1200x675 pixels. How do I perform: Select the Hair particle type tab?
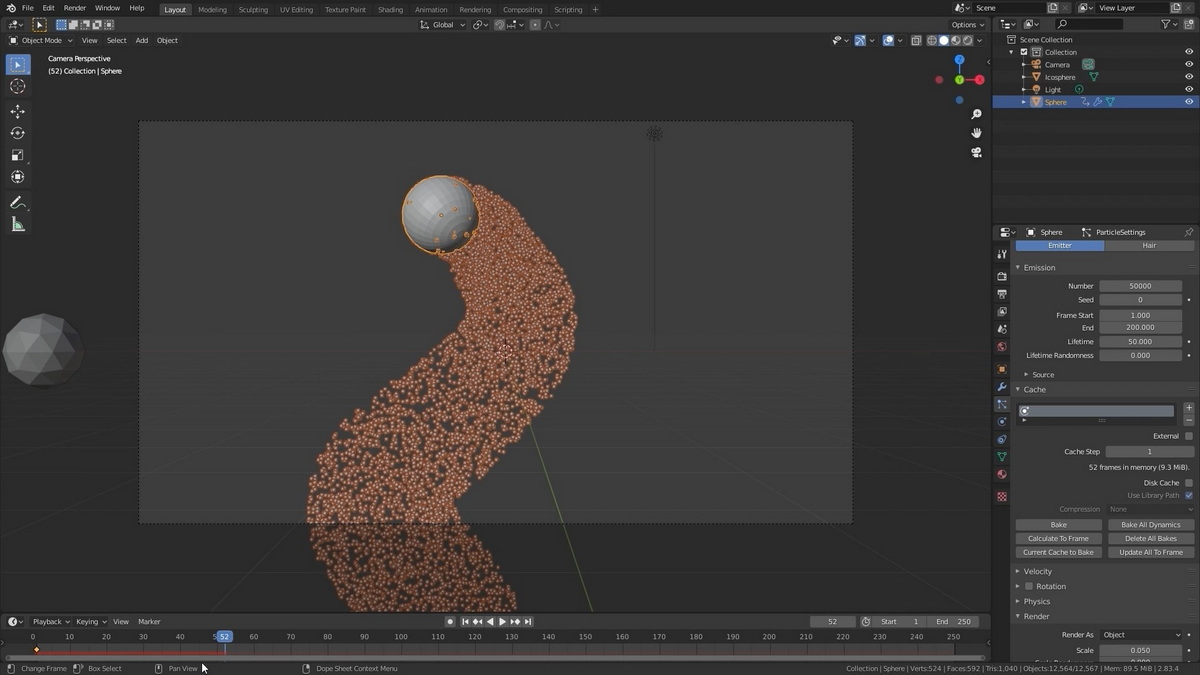click(x=1149, y=245)
